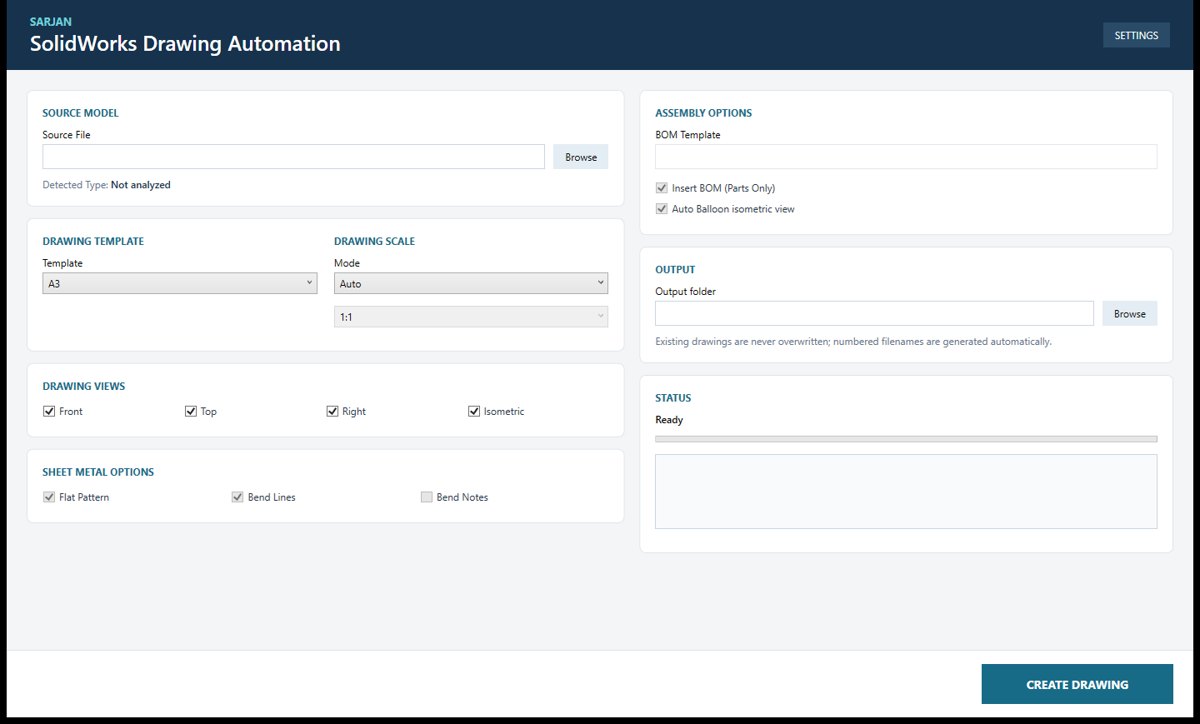Click the 'Not analyzed' detected type text
Screen dimensions: 1200x724
tap(141, 185)
